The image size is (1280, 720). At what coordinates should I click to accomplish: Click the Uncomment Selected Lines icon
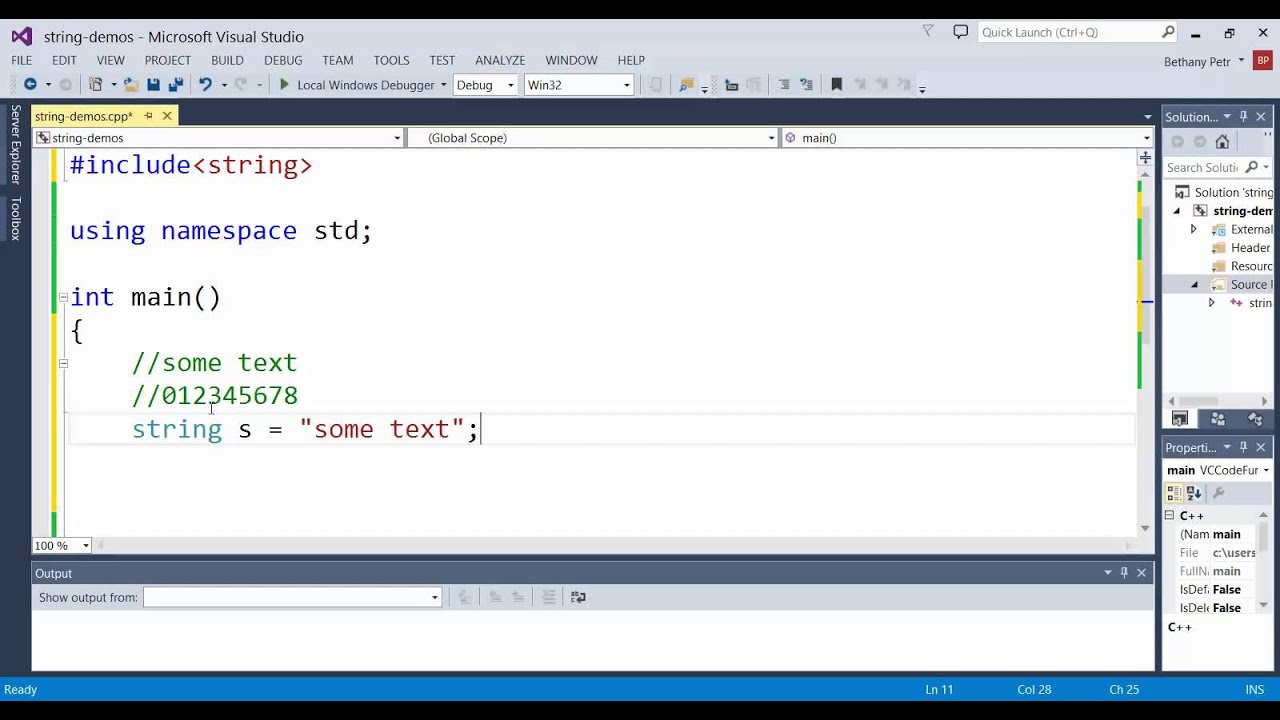coord(806,85)
